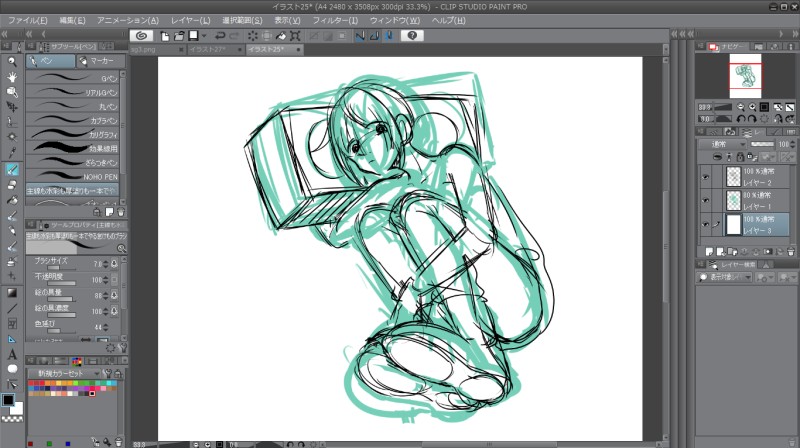Select transparent color checker swatch
This screenshot has height=448, width=800.
[12, 419]
